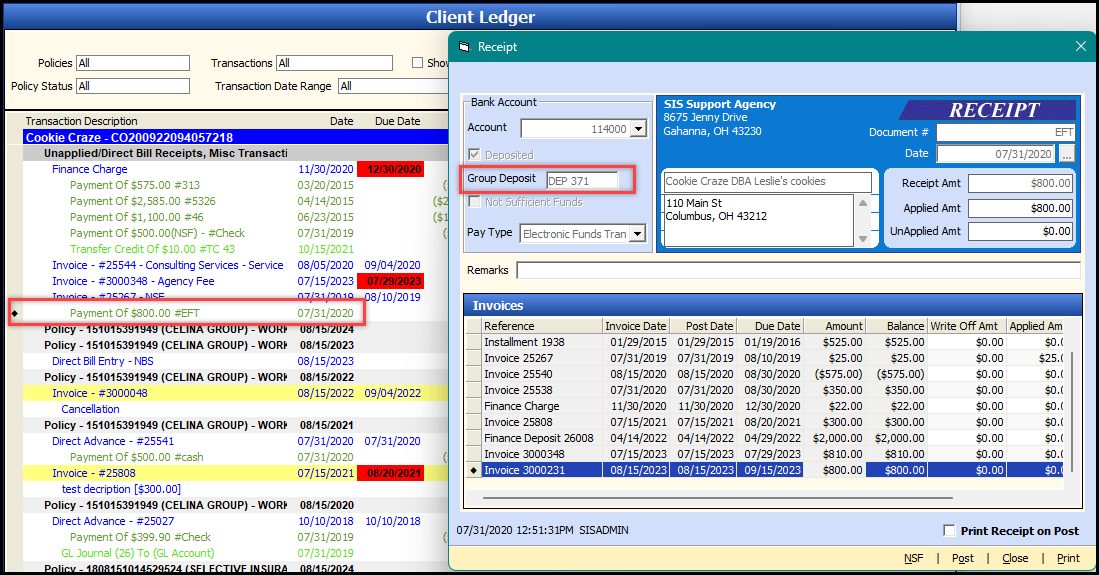Click the UnApplied Amt field
Viewport: 1099px width, 575px height.
1020,231
